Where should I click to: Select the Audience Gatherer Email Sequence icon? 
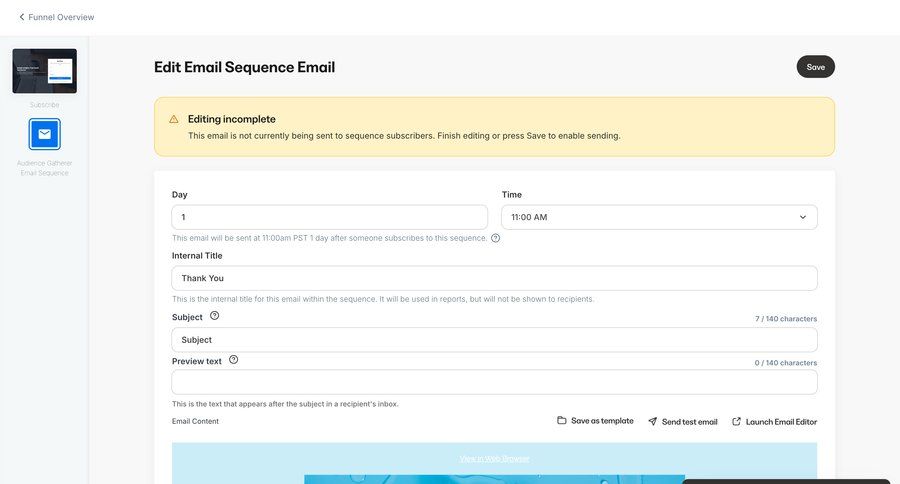point(45,134)
